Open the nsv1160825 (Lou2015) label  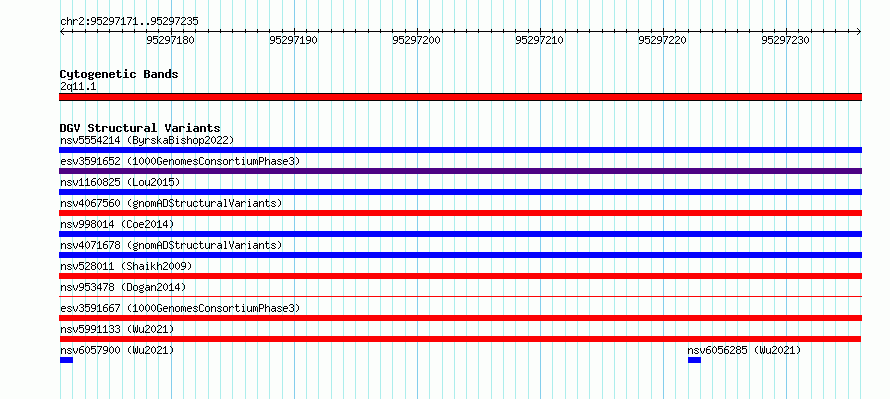coord(120,182)
